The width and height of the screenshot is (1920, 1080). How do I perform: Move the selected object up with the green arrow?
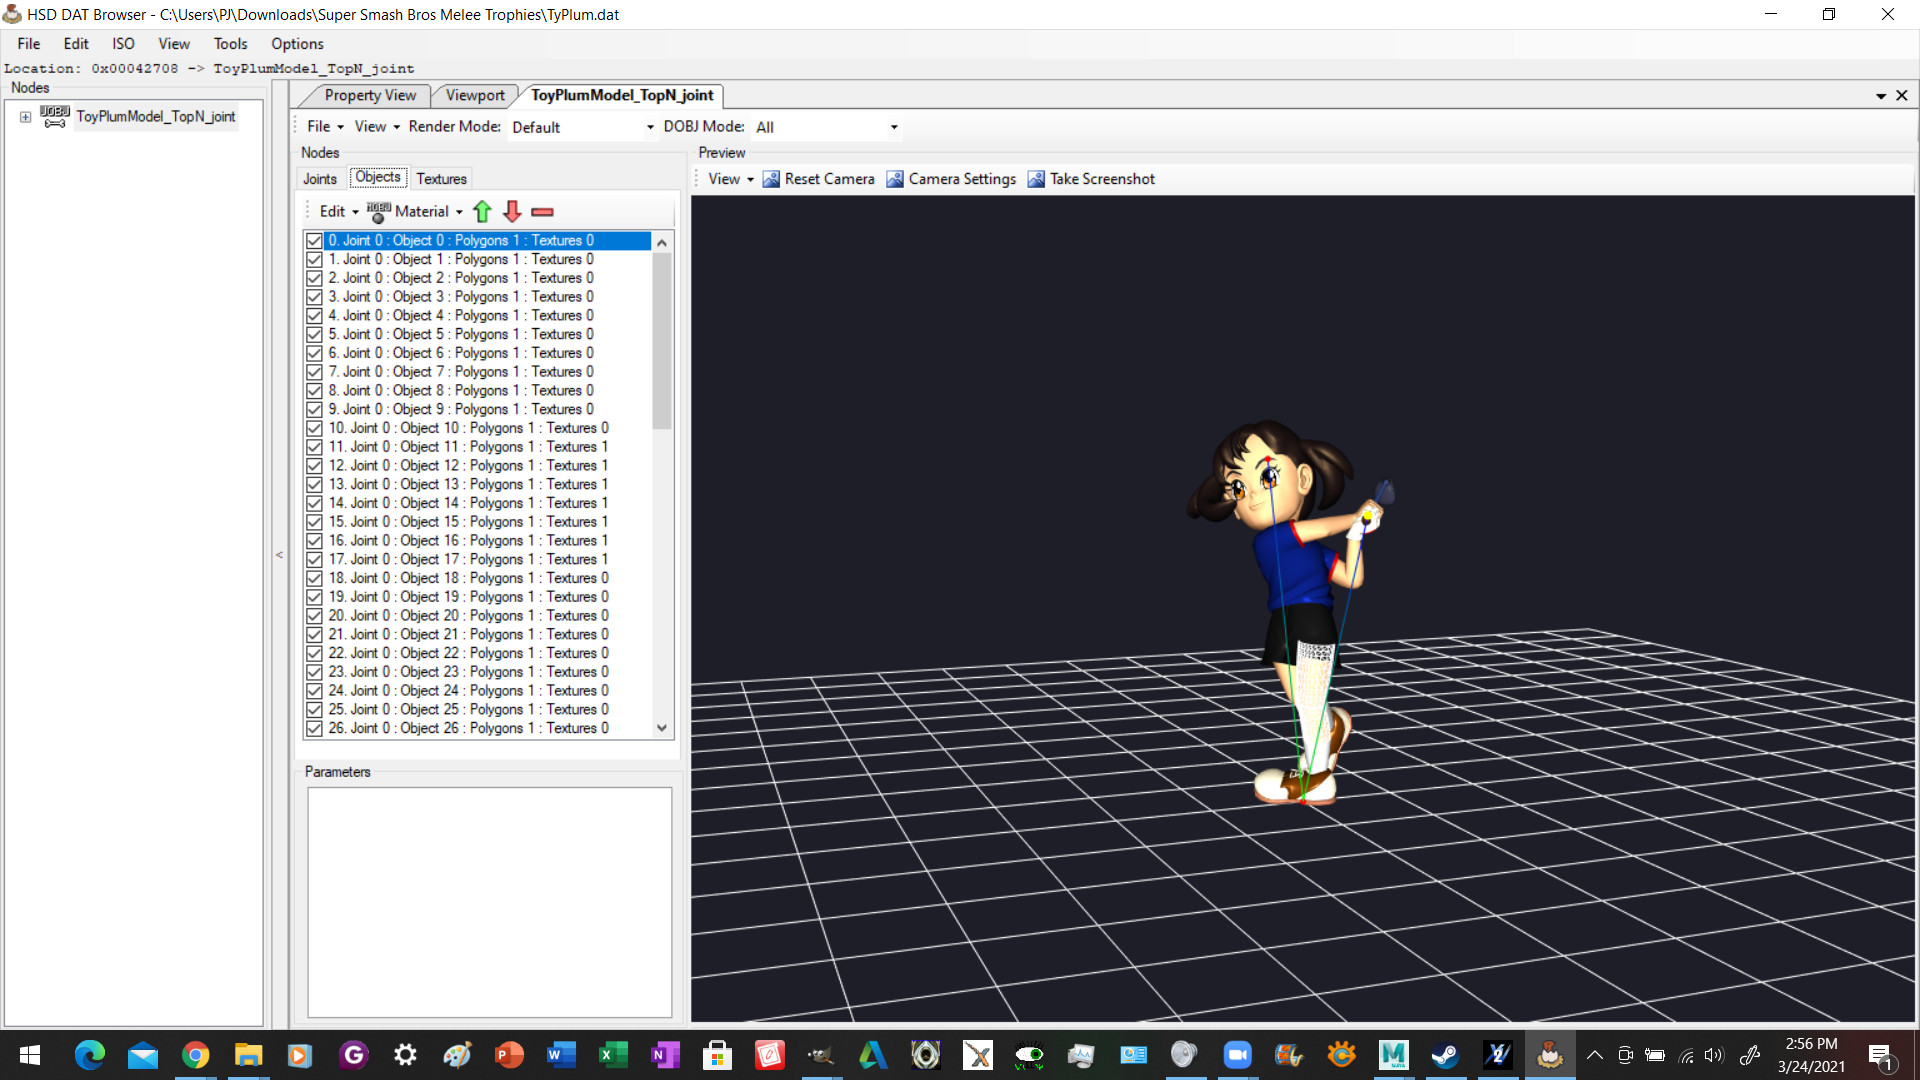pyautogui.click(x=482, y=211)
